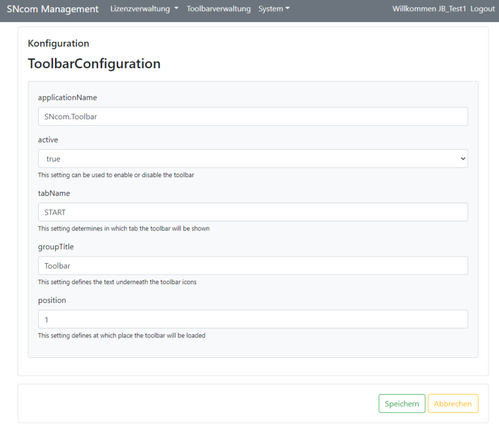The image size is (499, 429).
Task: Click the active field label
Action: pyautogui.click(x=48, y=140)
